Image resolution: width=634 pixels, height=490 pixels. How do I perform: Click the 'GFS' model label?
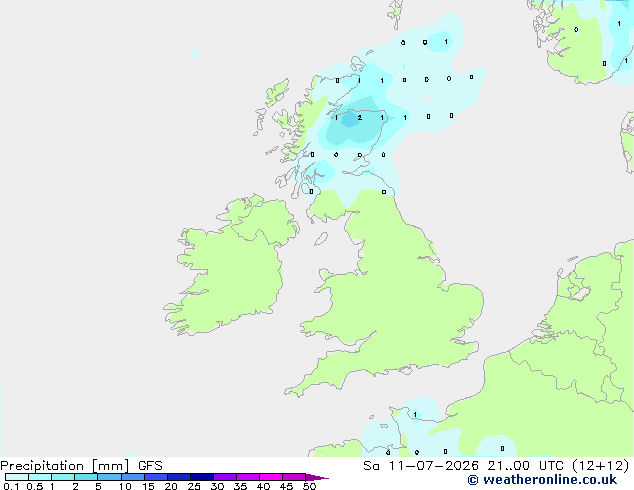pyautogui.click(x=150, y=466)
